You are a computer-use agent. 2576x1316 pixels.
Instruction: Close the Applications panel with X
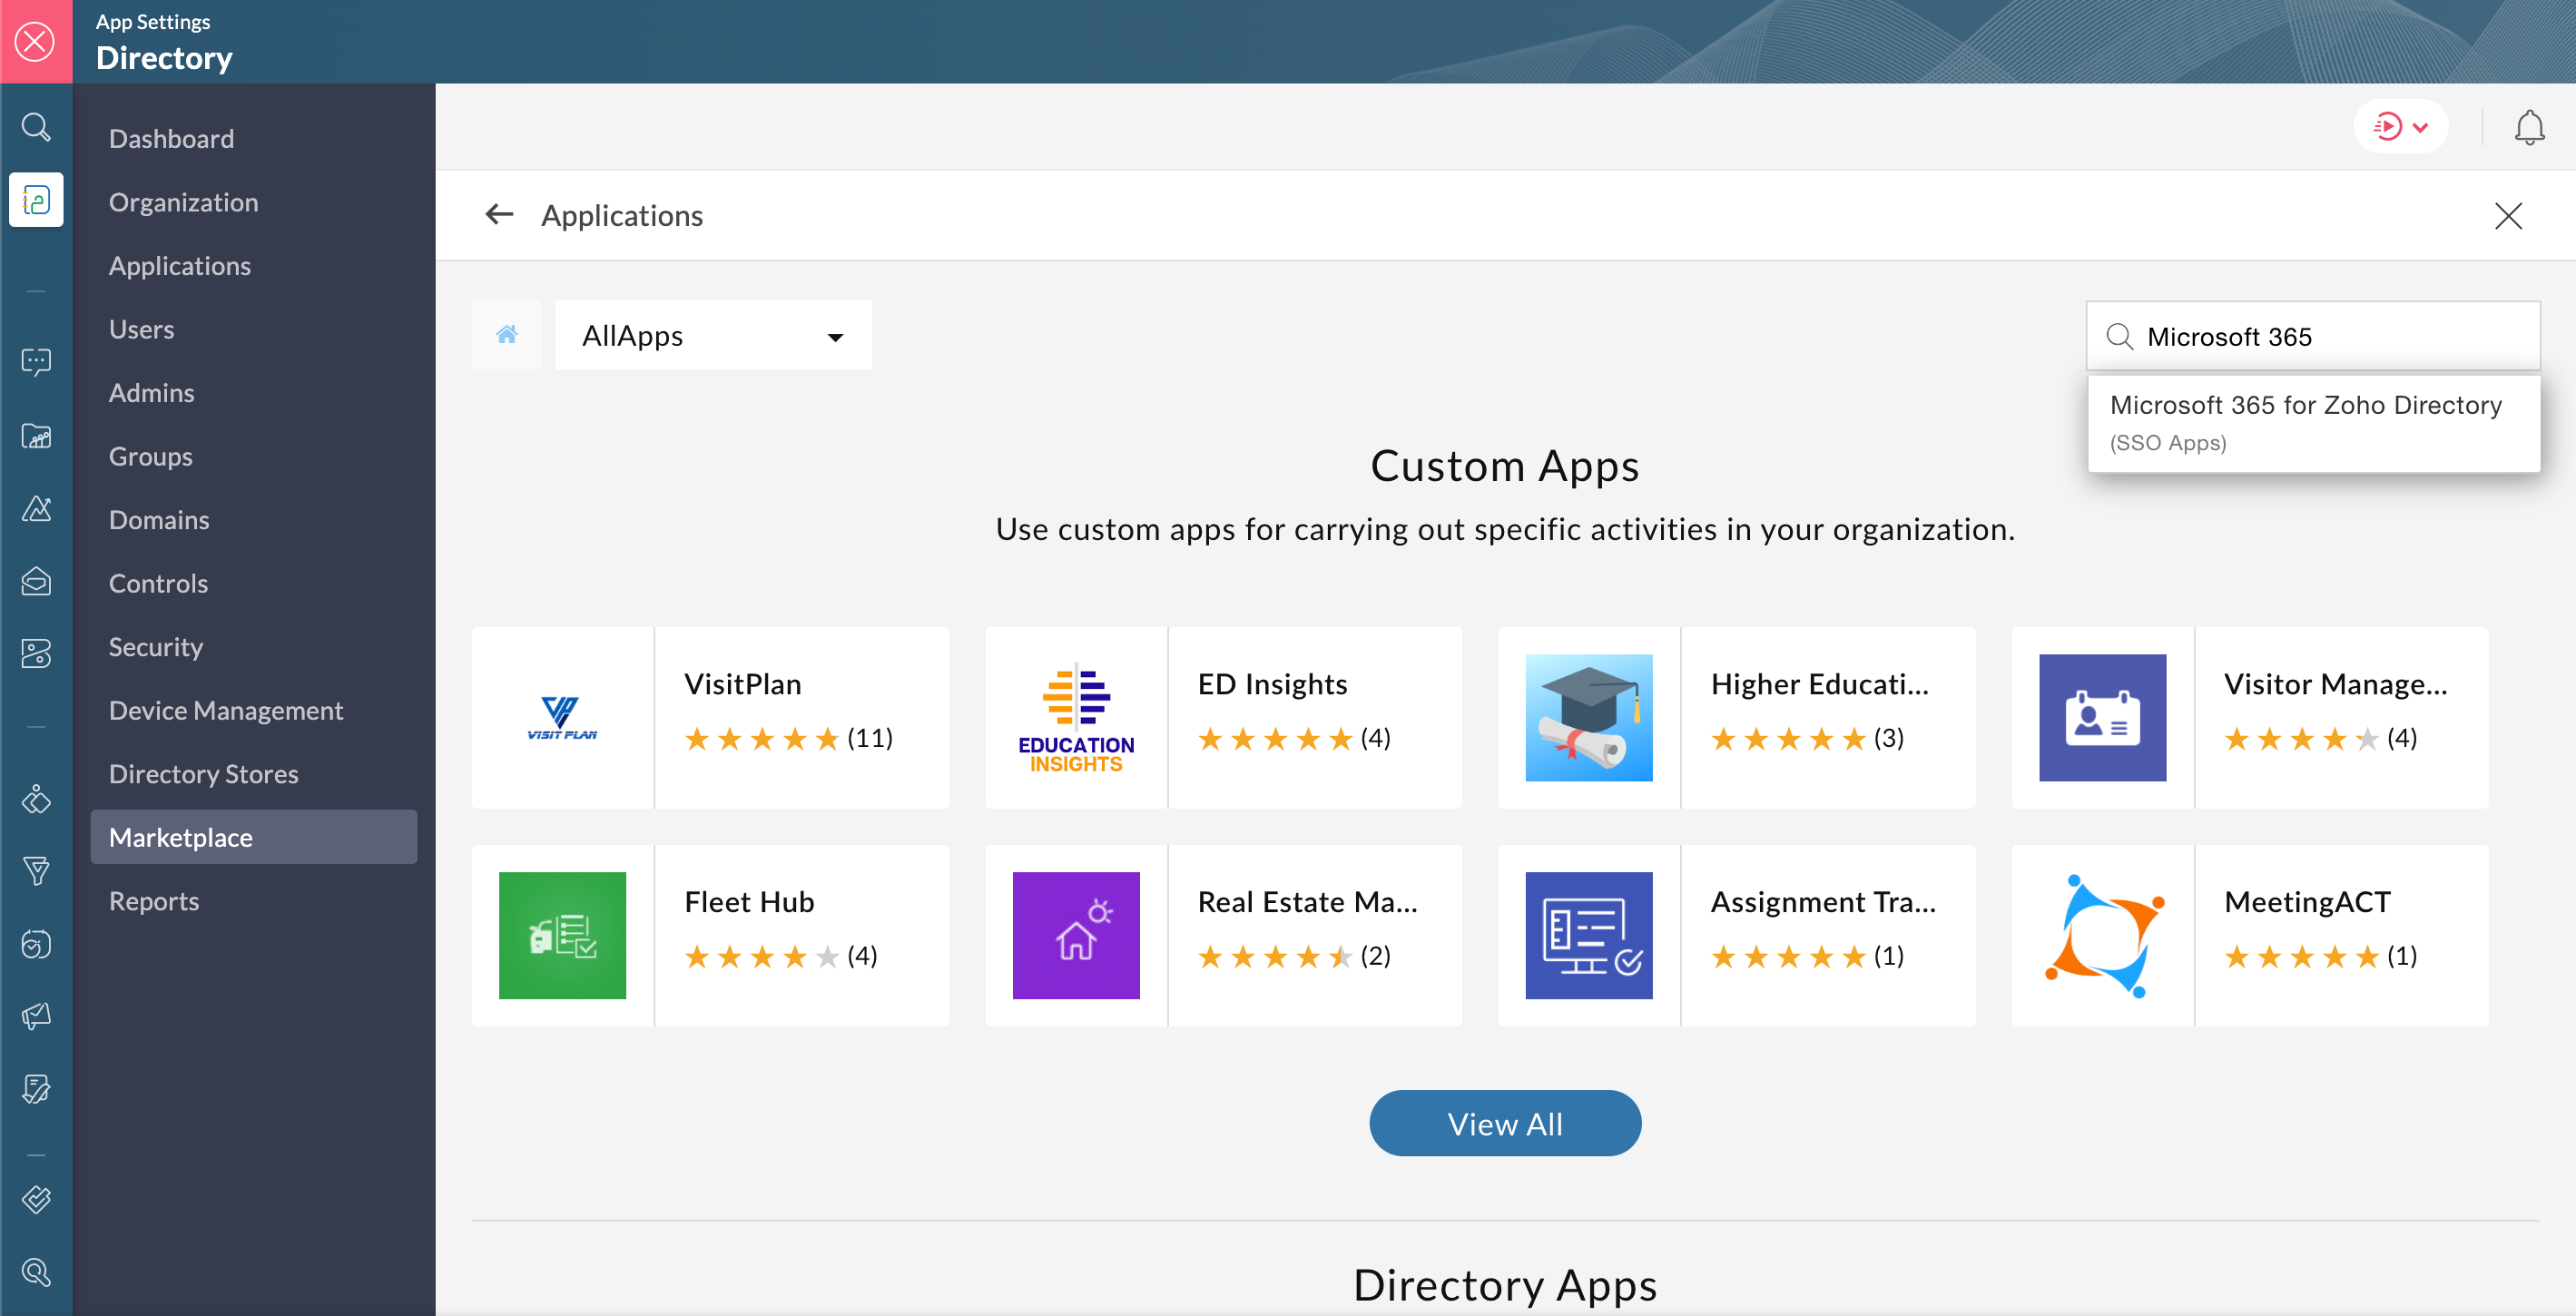[2507, 216]
